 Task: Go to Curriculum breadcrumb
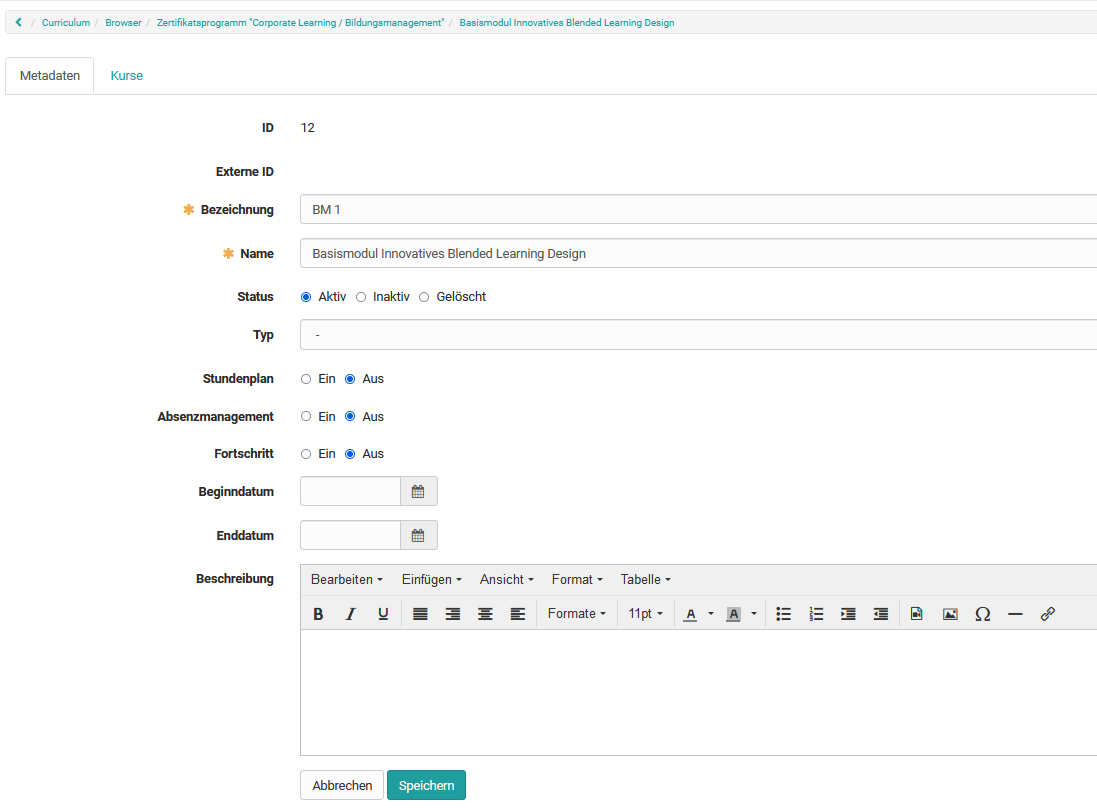coord(66,22)
